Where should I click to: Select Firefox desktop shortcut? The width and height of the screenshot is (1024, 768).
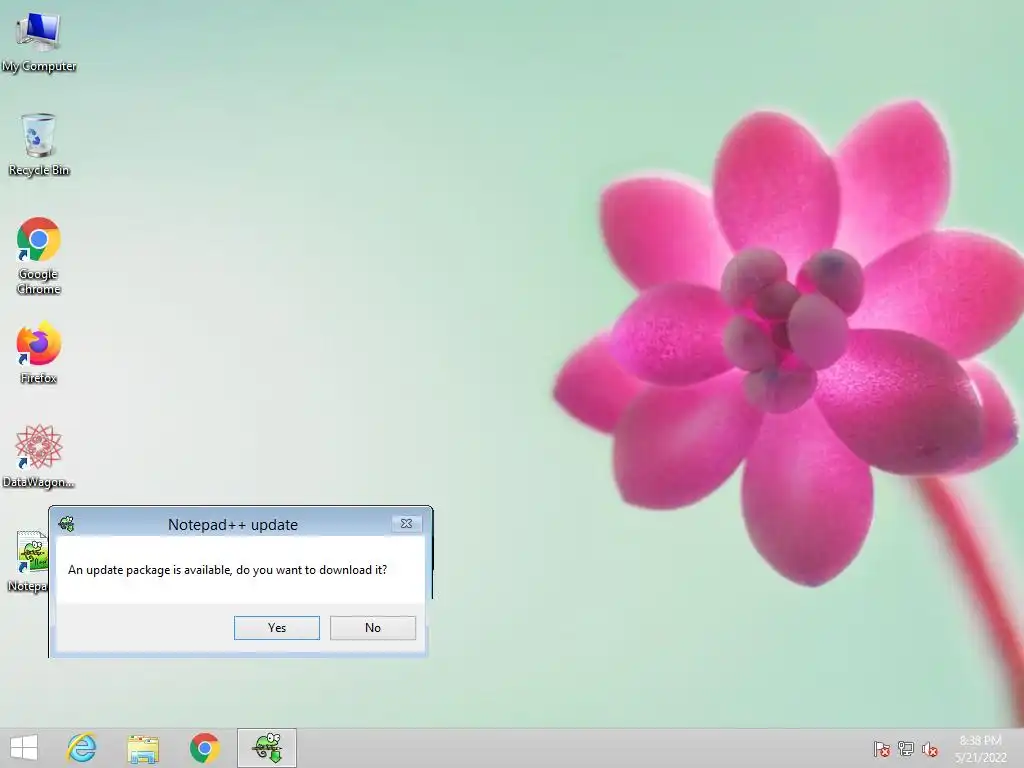[x=39, y=353]
